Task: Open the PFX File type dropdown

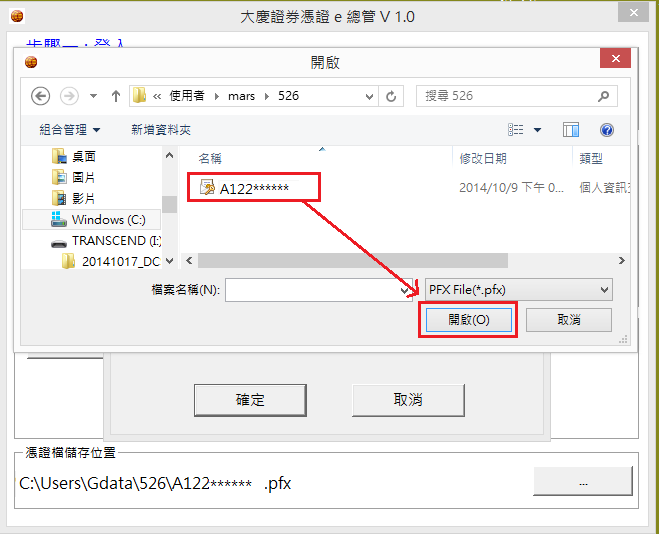Action: point(518,289)
